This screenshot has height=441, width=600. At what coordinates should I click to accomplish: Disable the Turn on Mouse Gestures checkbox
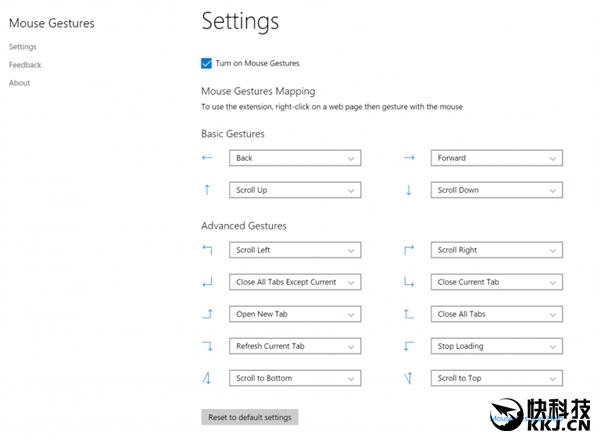[206, 63]
